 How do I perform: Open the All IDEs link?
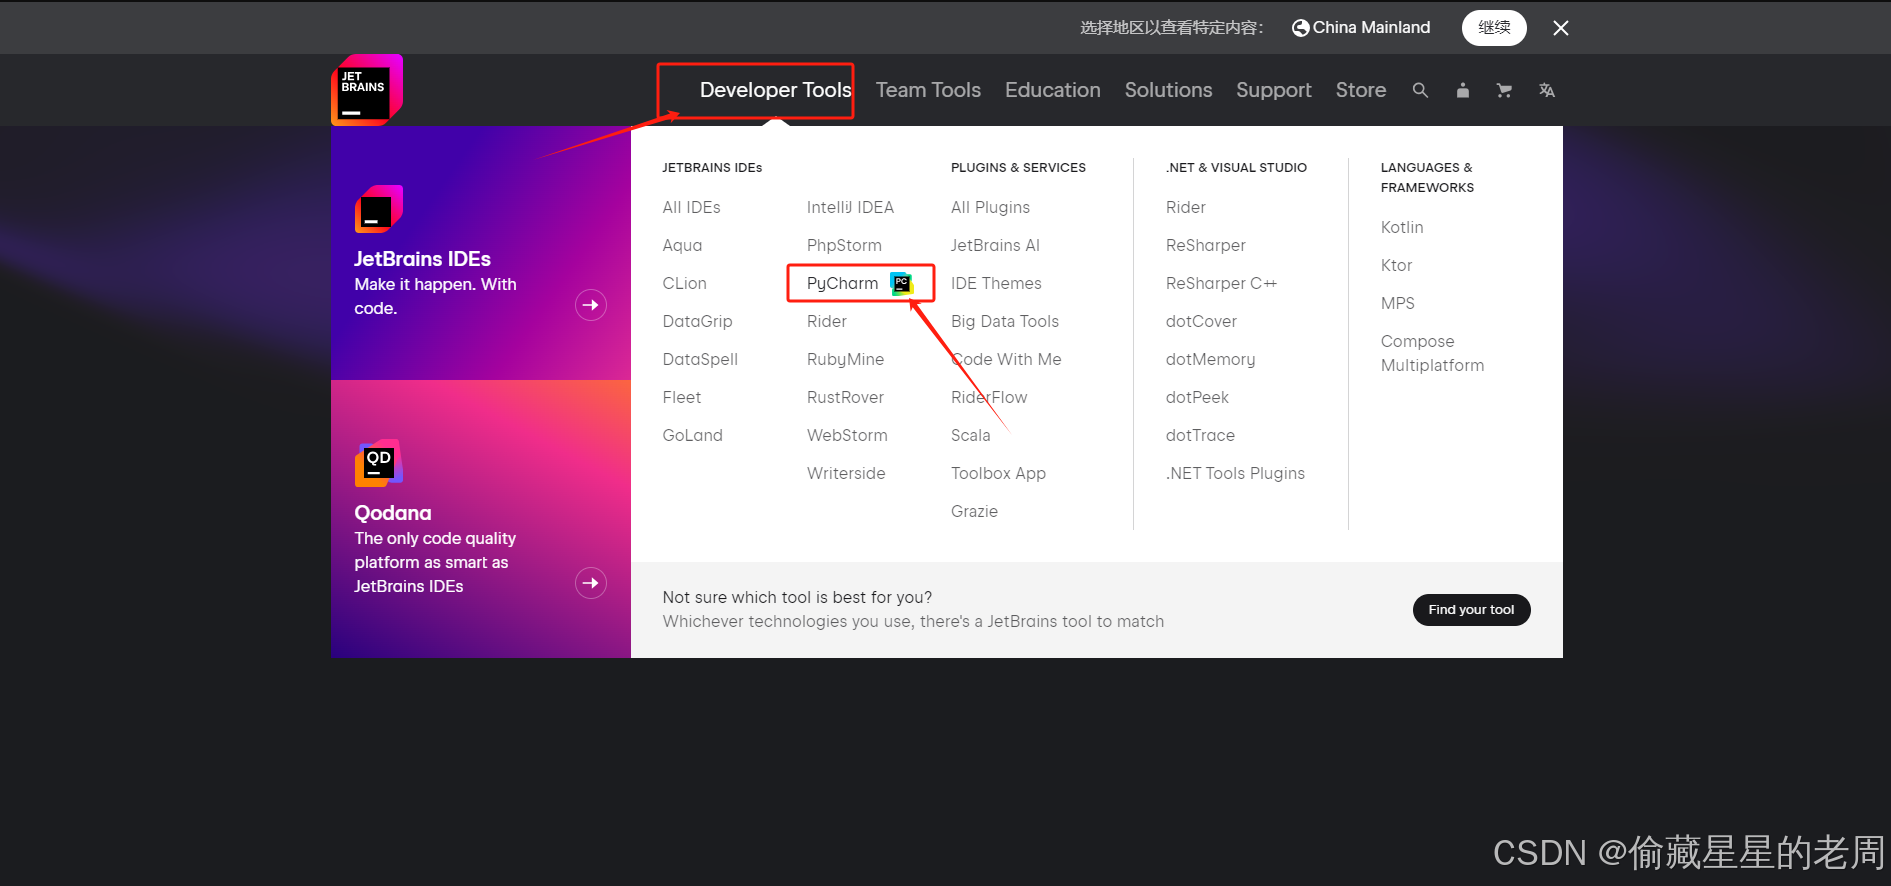pyautogui.click(x=691, y=207)
